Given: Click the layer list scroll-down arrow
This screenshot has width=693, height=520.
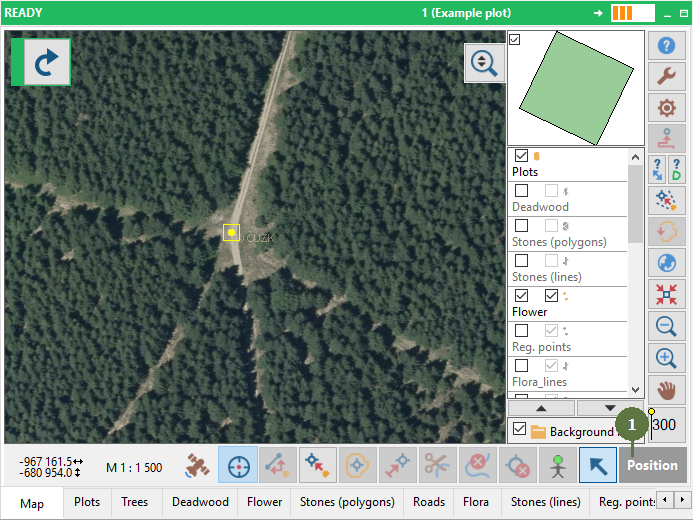Looking at the screenshot, I should [x=636, y=390].
